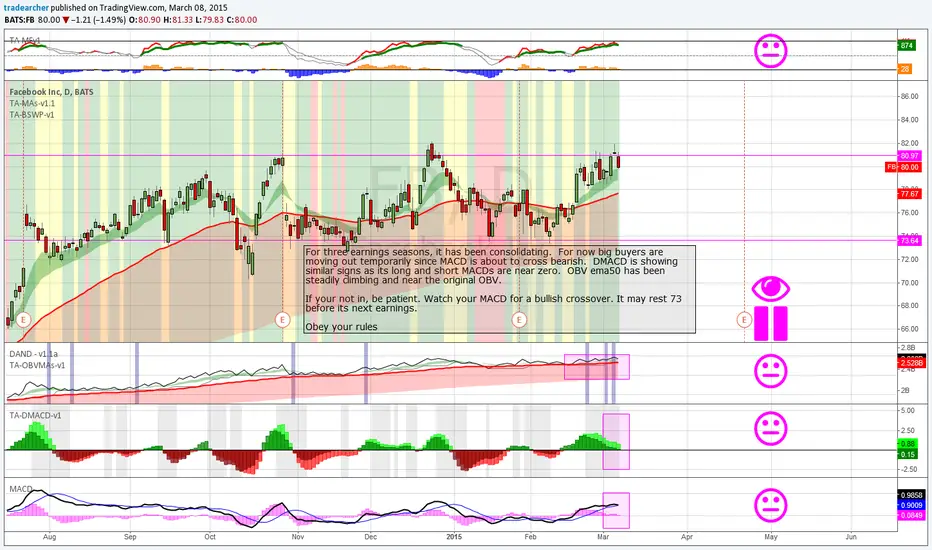This screenshot has height=550, width=932.
Task: Click the black 0.9858 MACD value tag
Action: (911, 495)
